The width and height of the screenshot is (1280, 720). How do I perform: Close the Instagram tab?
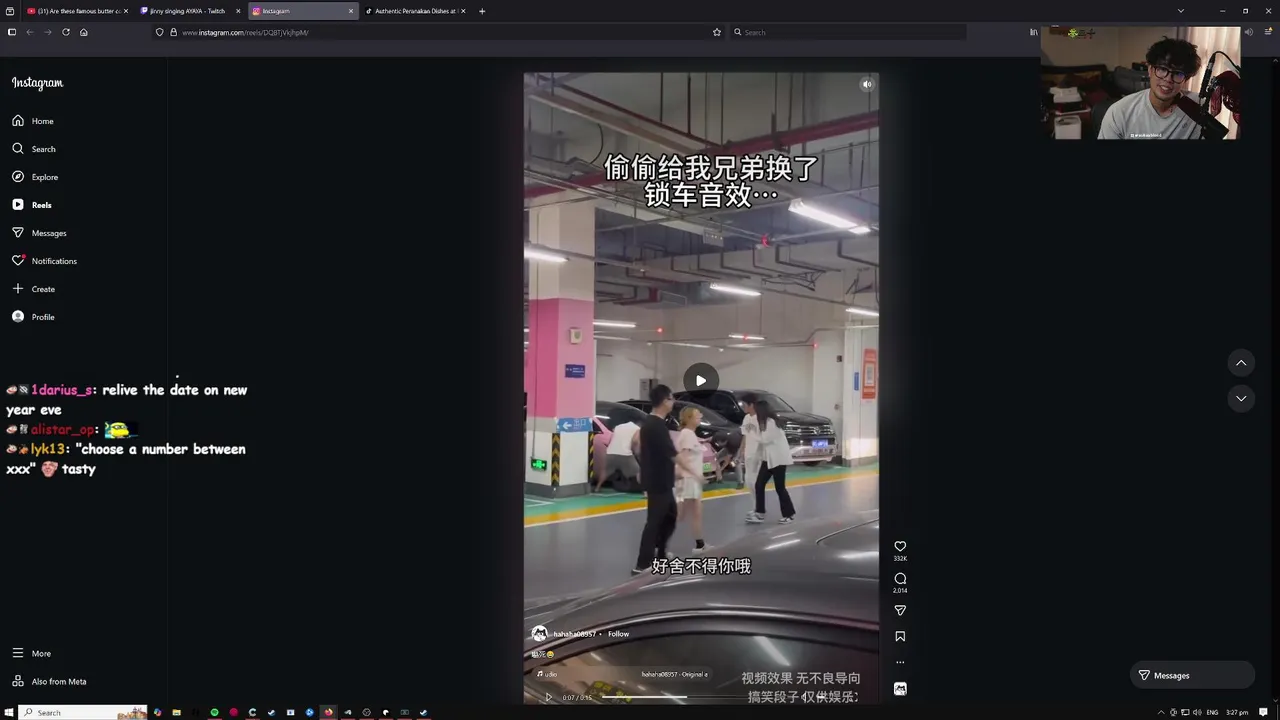pos(351,11)
